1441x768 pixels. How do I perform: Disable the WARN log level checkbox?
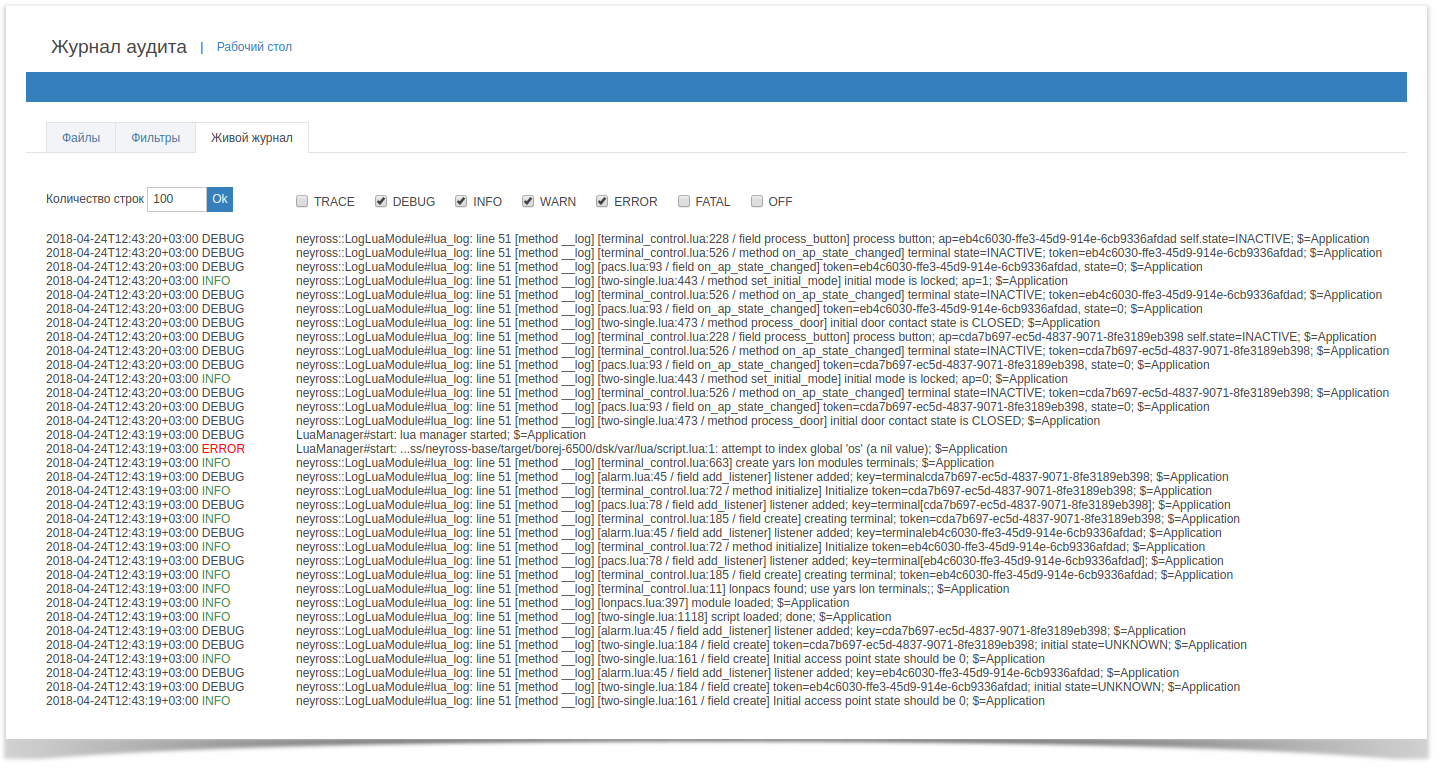(528, 202)
